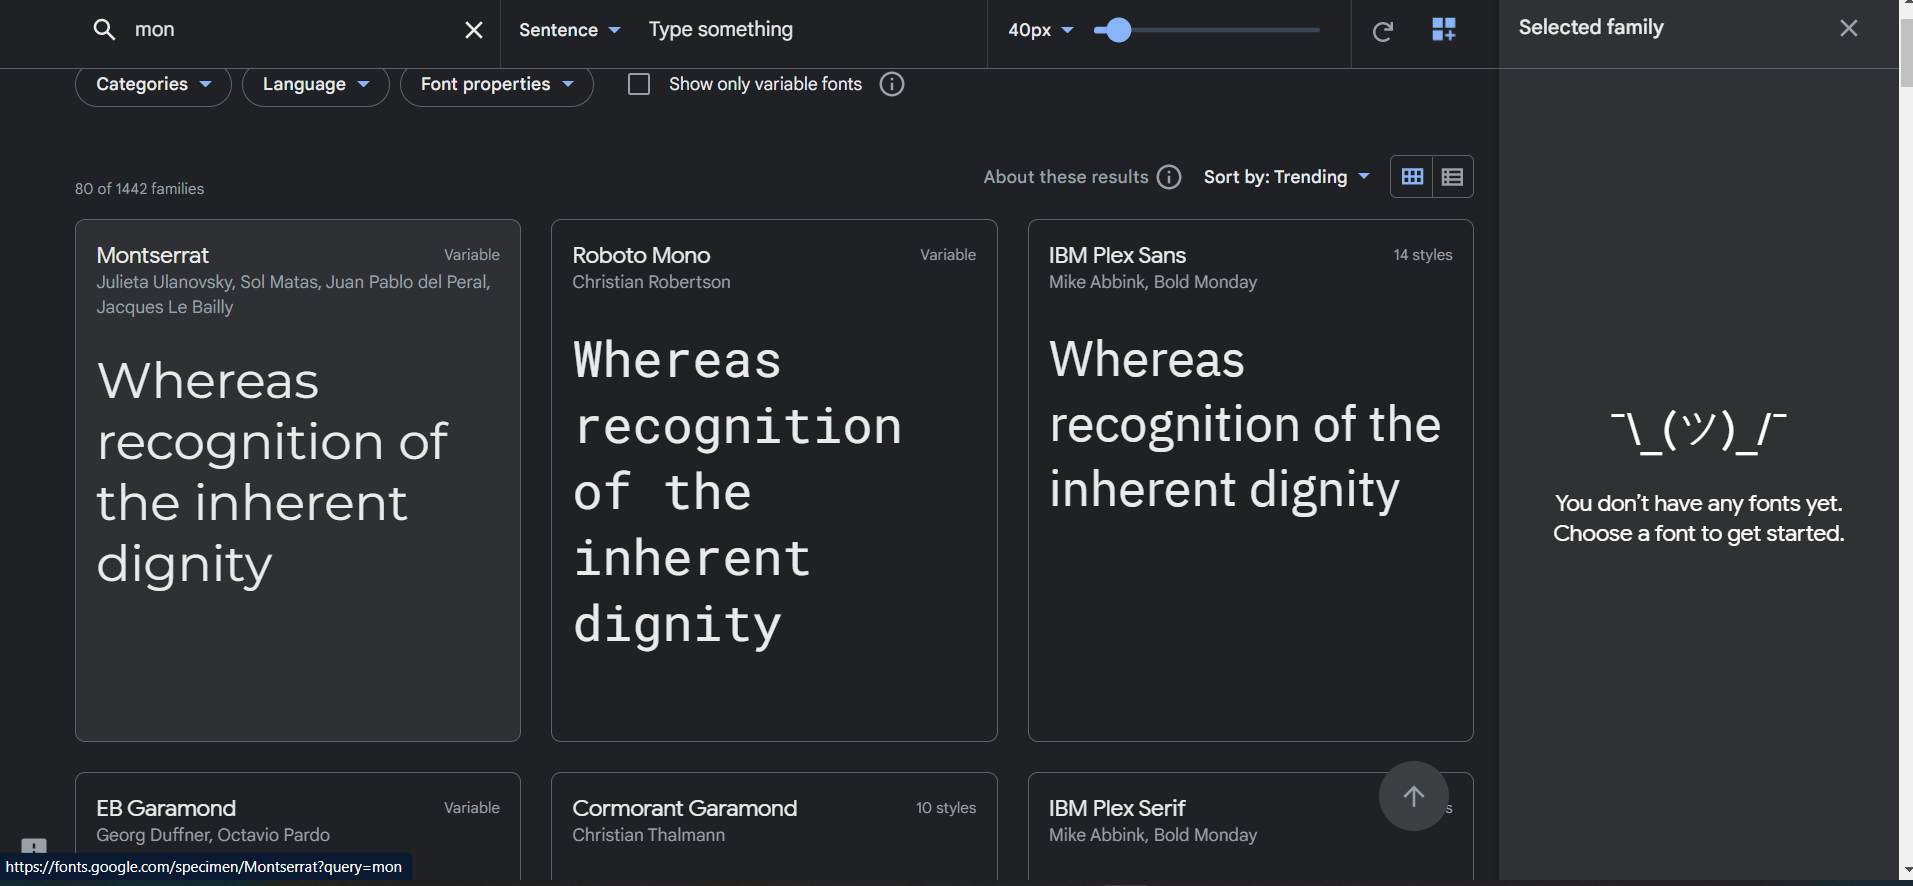The height and width of the screenshot is (886, 1913).
Task: Click the 'Variable' label on EB Garamond
Action: click(472, 808)
